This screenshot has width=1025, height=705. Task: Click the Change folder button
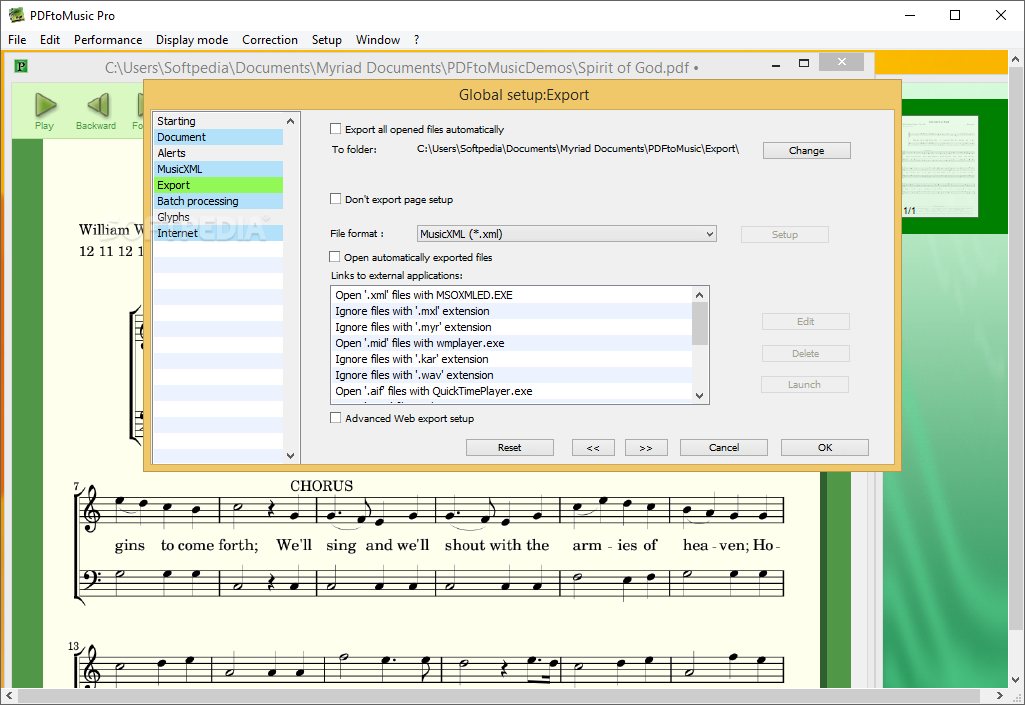(807, 150)
